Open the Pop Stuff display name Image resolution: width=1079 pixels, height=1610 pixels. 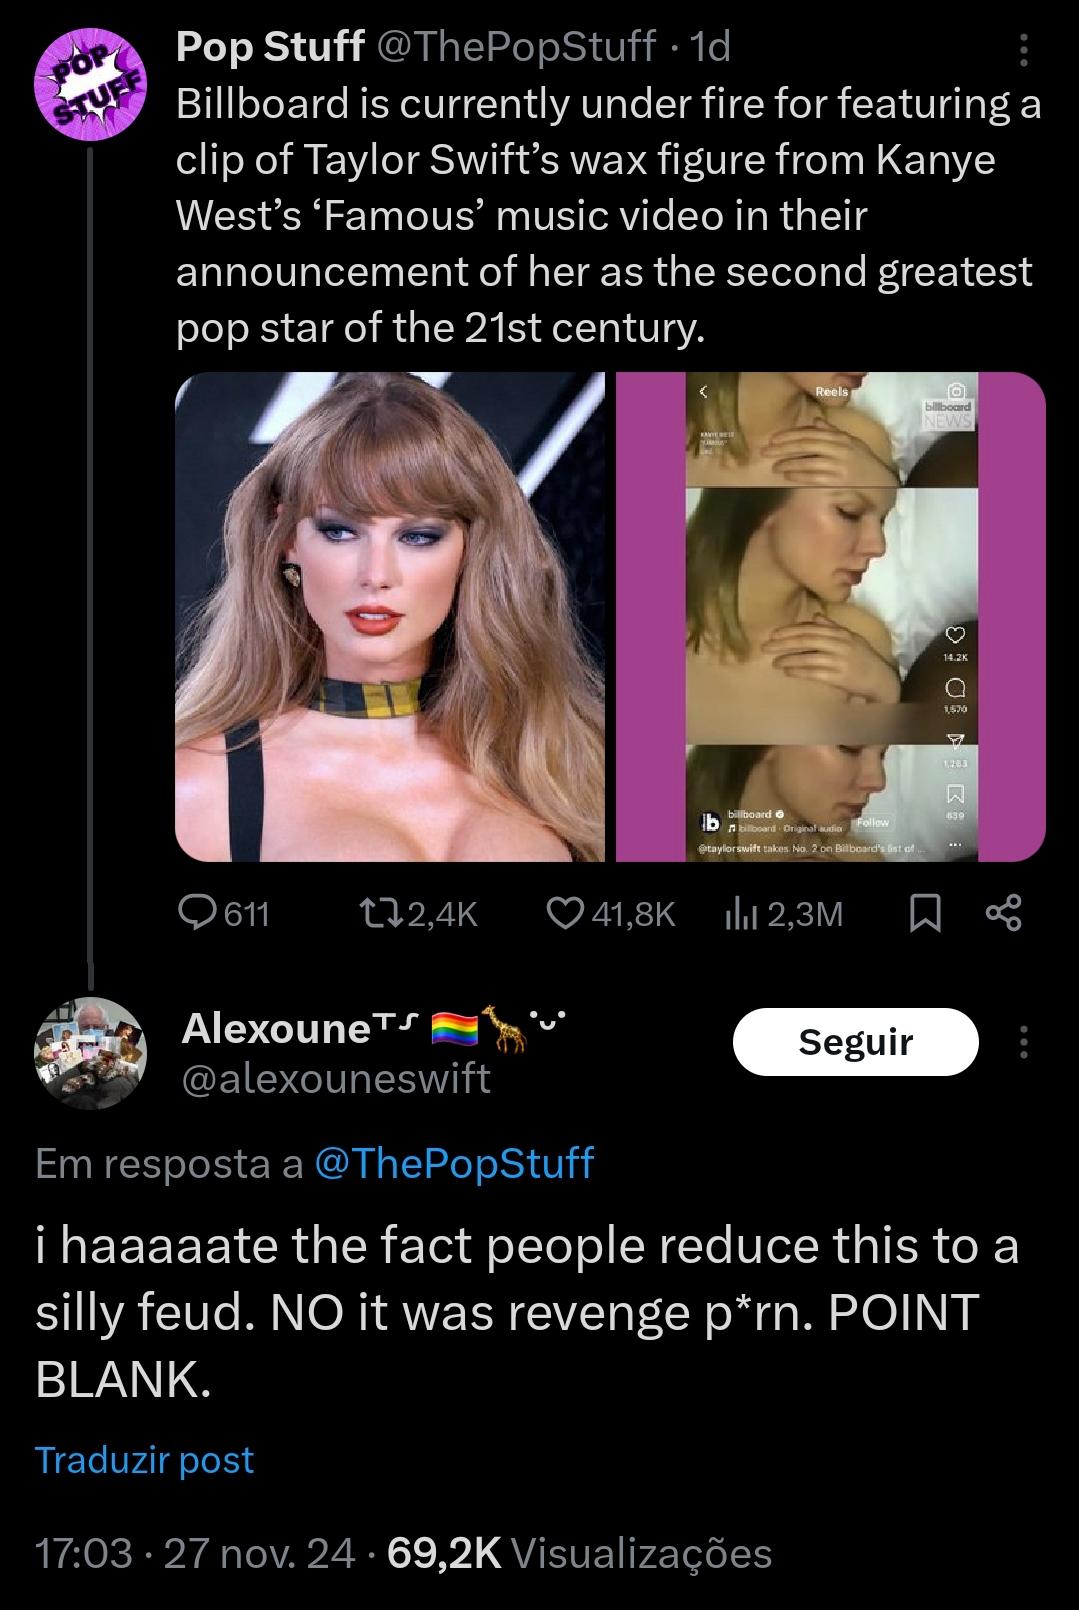pos(269,46)
